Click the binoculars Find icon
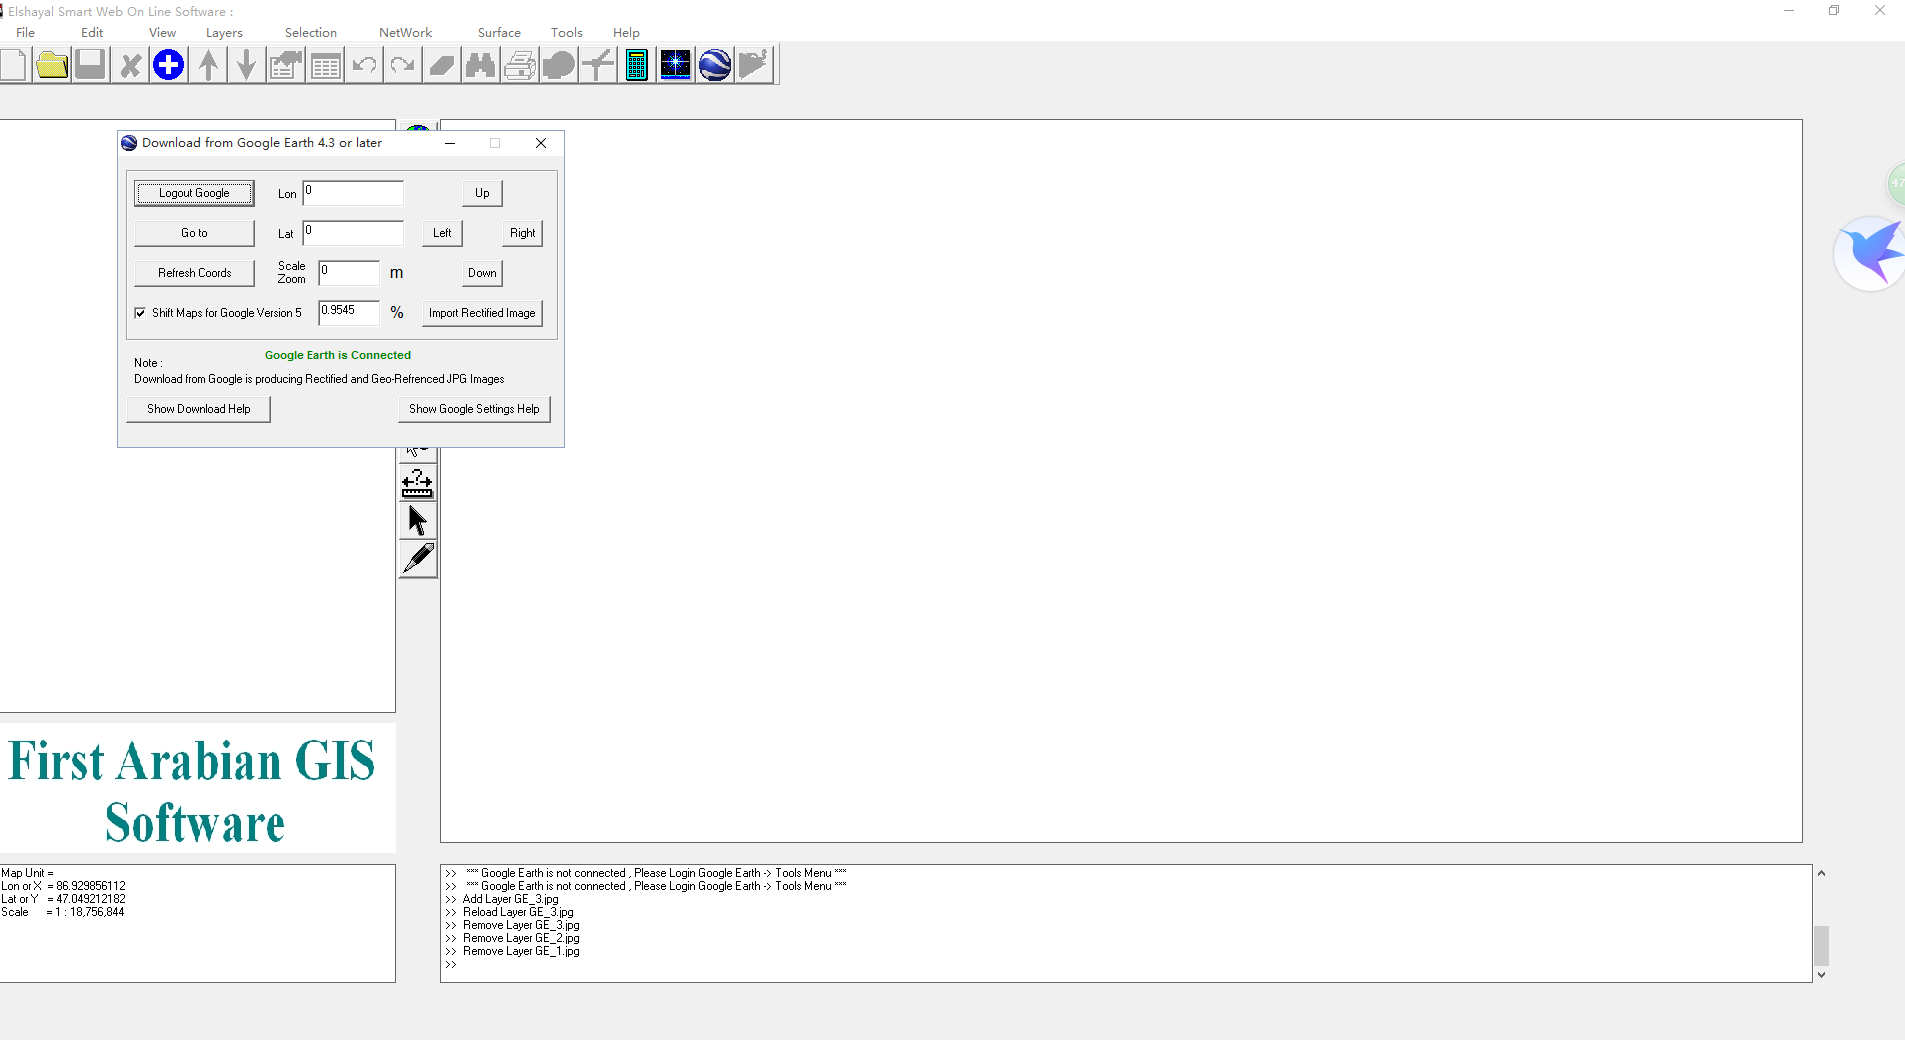Screen dimensions: 1905x1040 coord(481,65)
